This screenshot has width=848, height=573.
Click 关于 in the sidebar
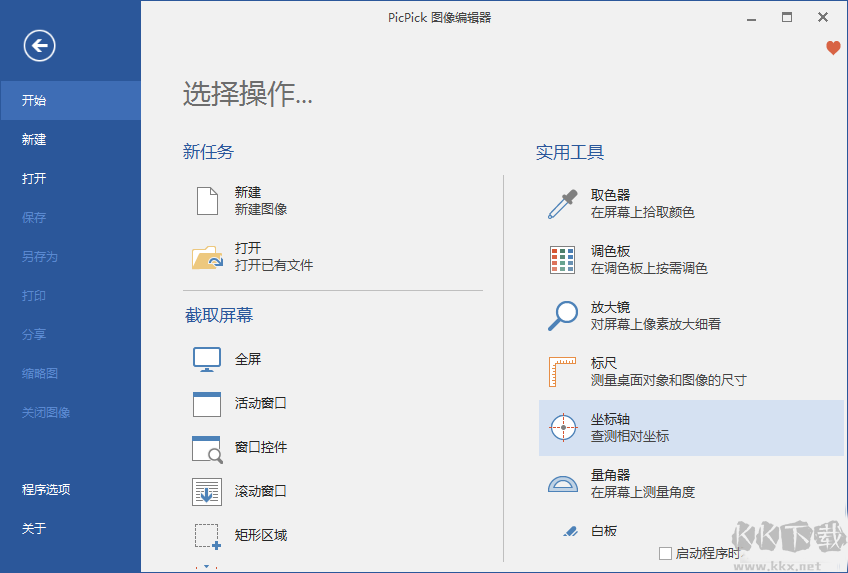pos(34,529)
